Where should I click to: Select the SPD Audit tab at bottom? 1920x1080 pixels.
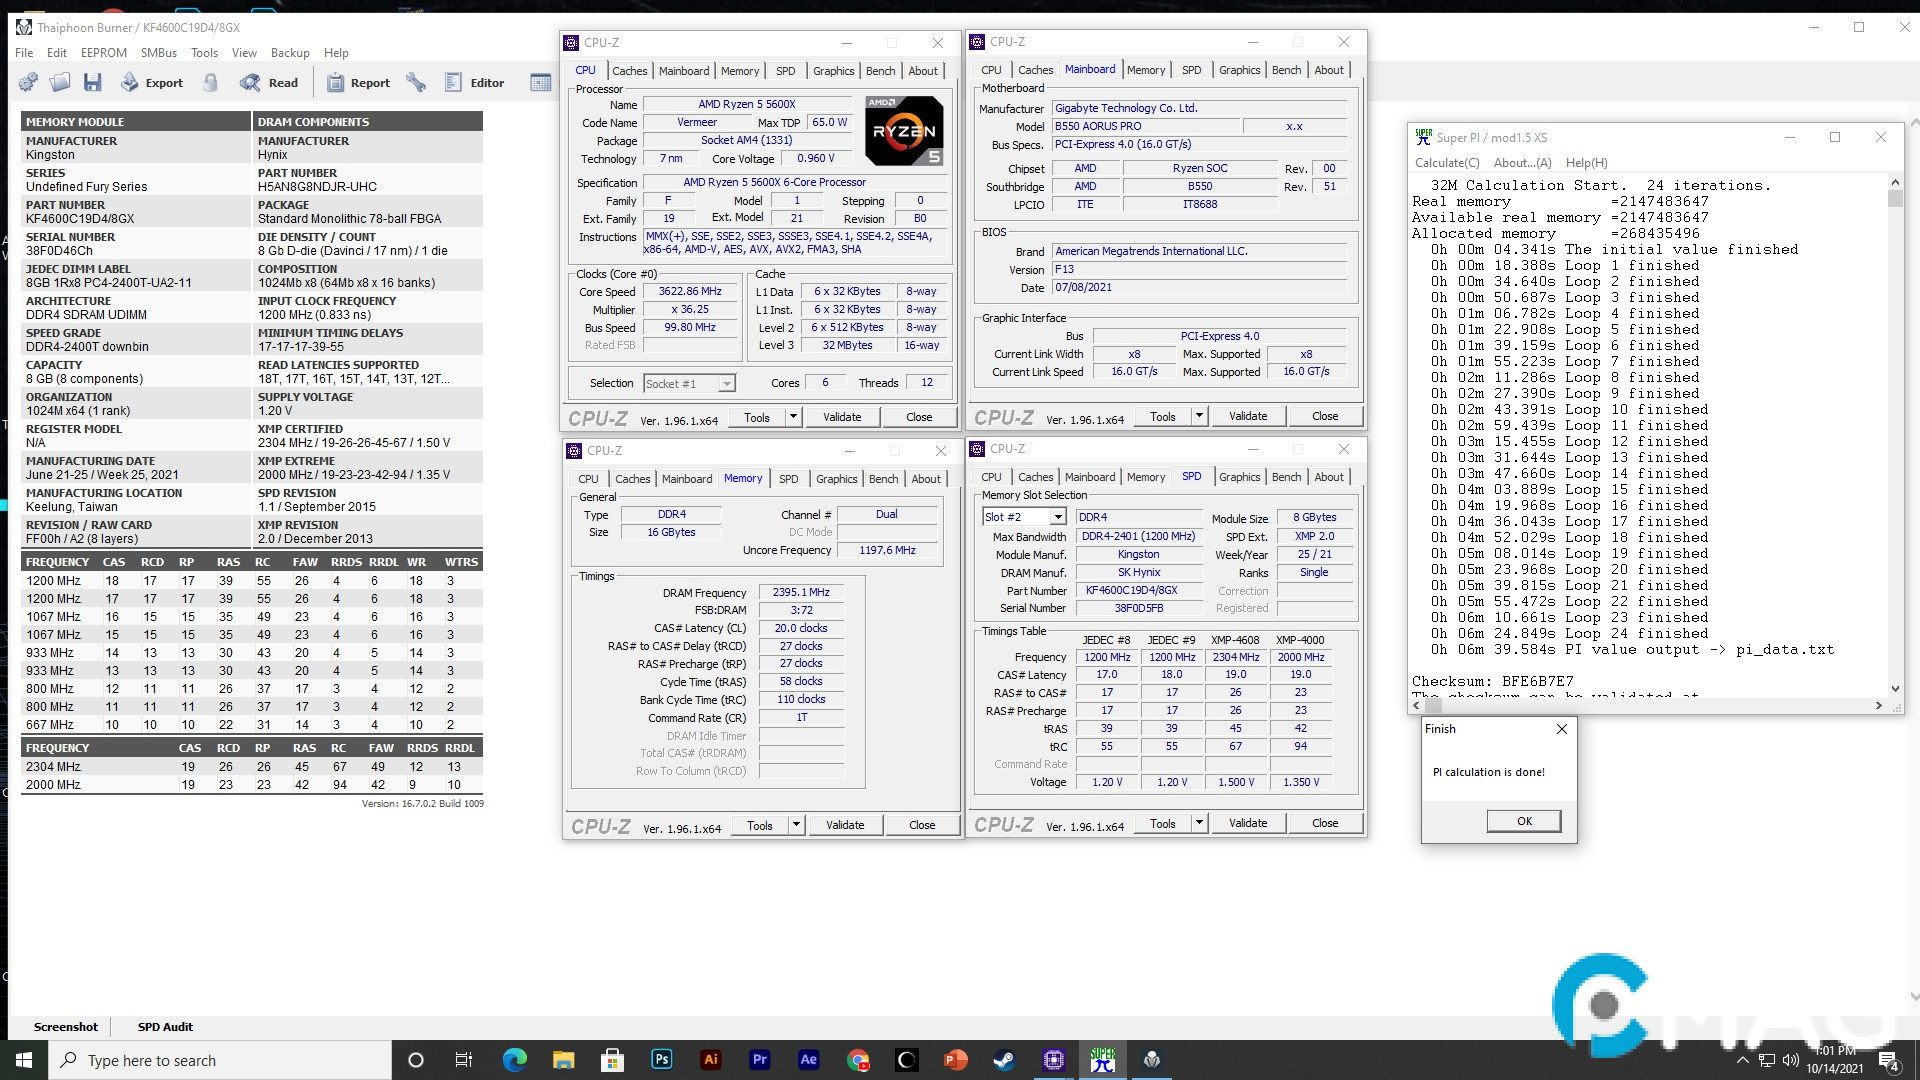click(x=165, y=1027)
